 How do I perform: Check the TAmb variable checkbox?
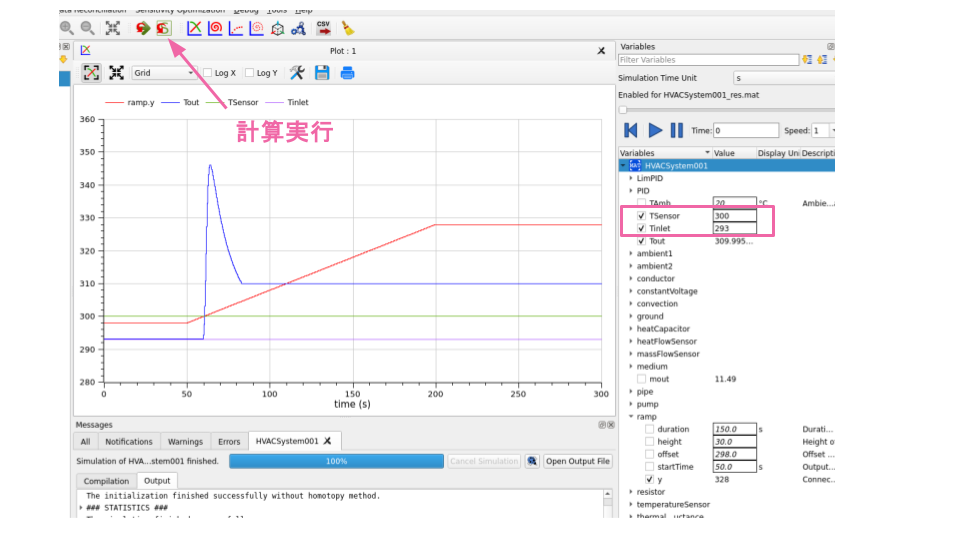click(x=641, y=203)
